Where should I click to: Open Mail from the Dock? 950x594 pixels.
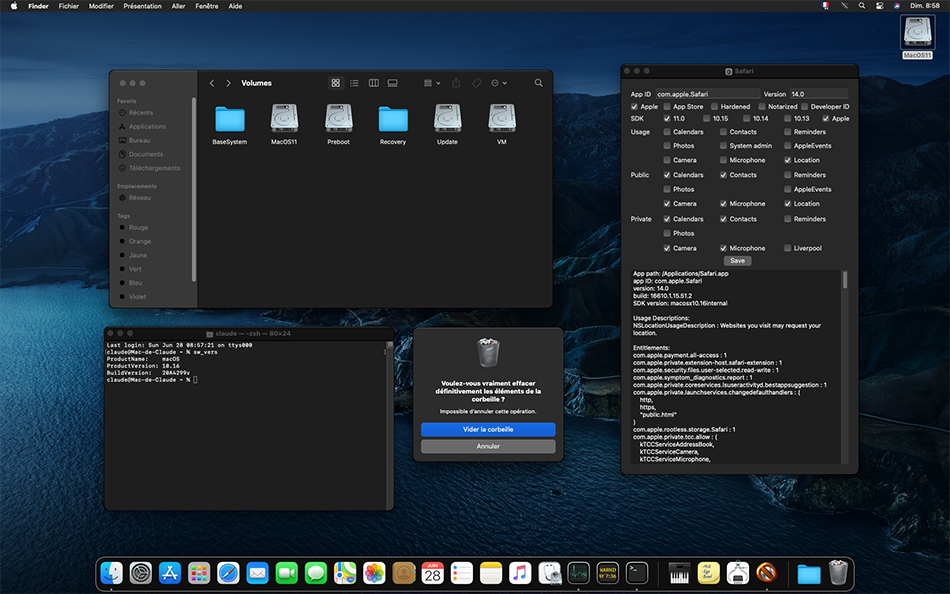tap(257, 573)
